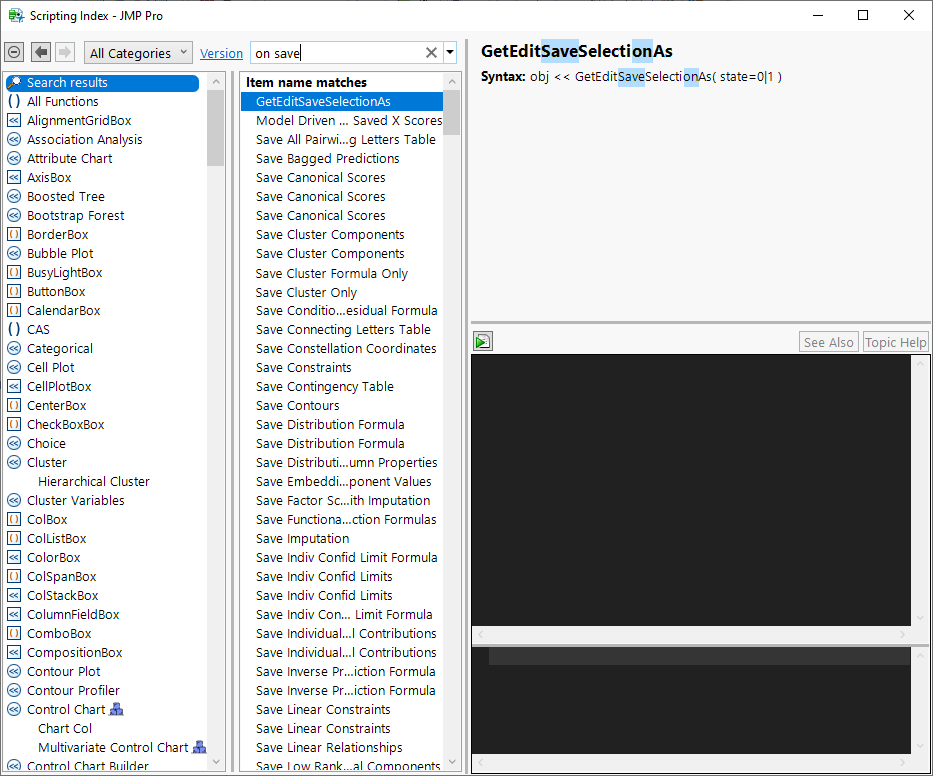Click inside the example script editor pane
Screen dimensions: 933x776
pyautogui.click(x=691, y=490)
